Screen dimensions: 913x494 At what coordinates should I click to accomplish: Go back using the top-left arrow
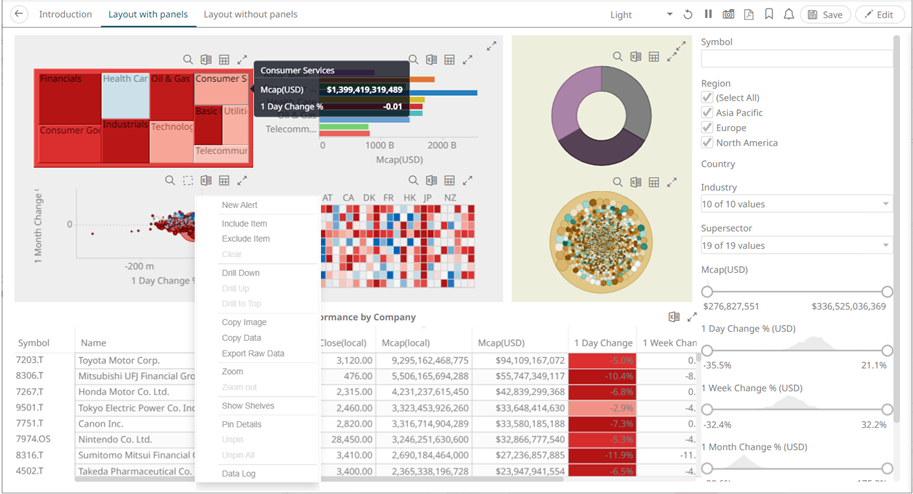(x=18, y=15)
